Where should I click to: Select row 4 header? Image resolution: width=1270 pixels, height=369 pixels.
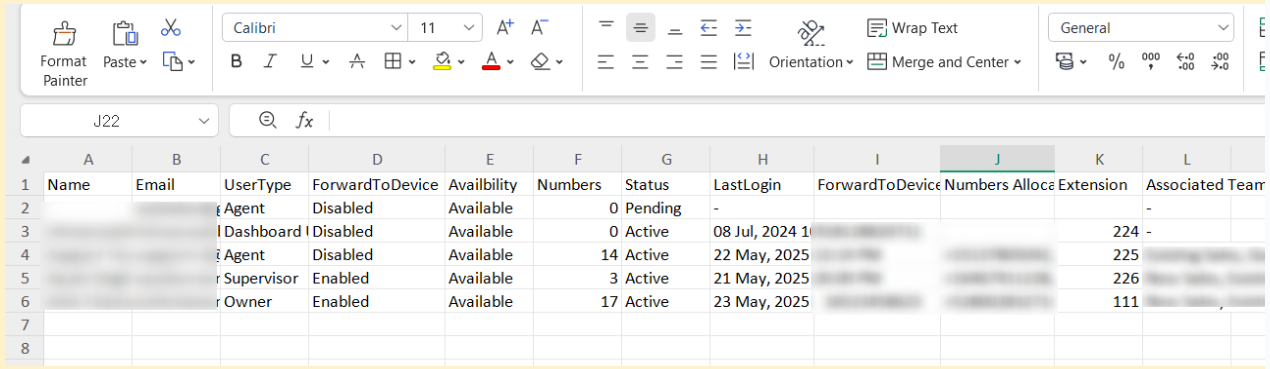(x=24, y=255)
